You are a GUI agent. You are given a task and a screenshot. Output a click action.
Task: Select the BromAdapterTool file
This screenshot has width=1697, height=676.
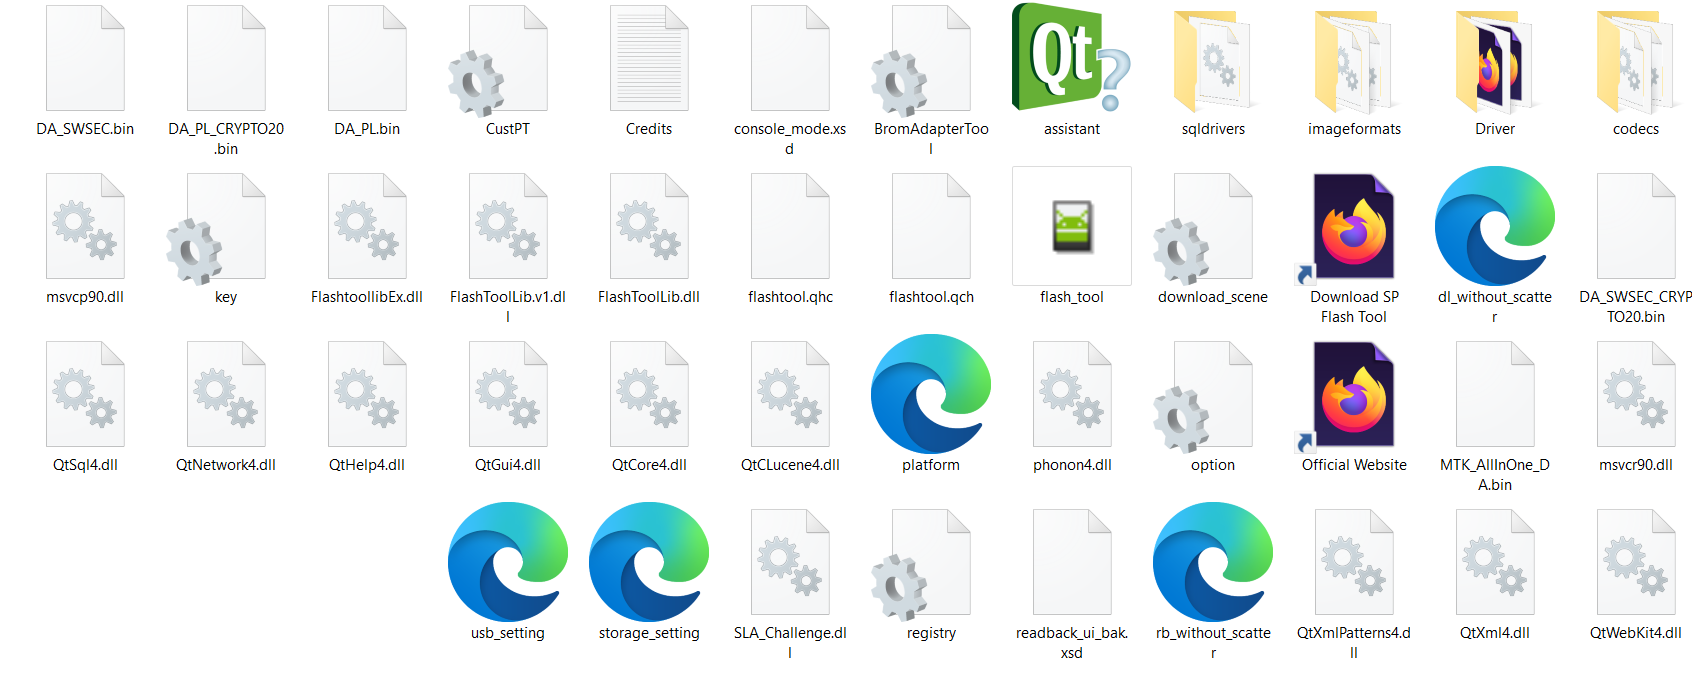pyautogui.click(x=921, y=62)
